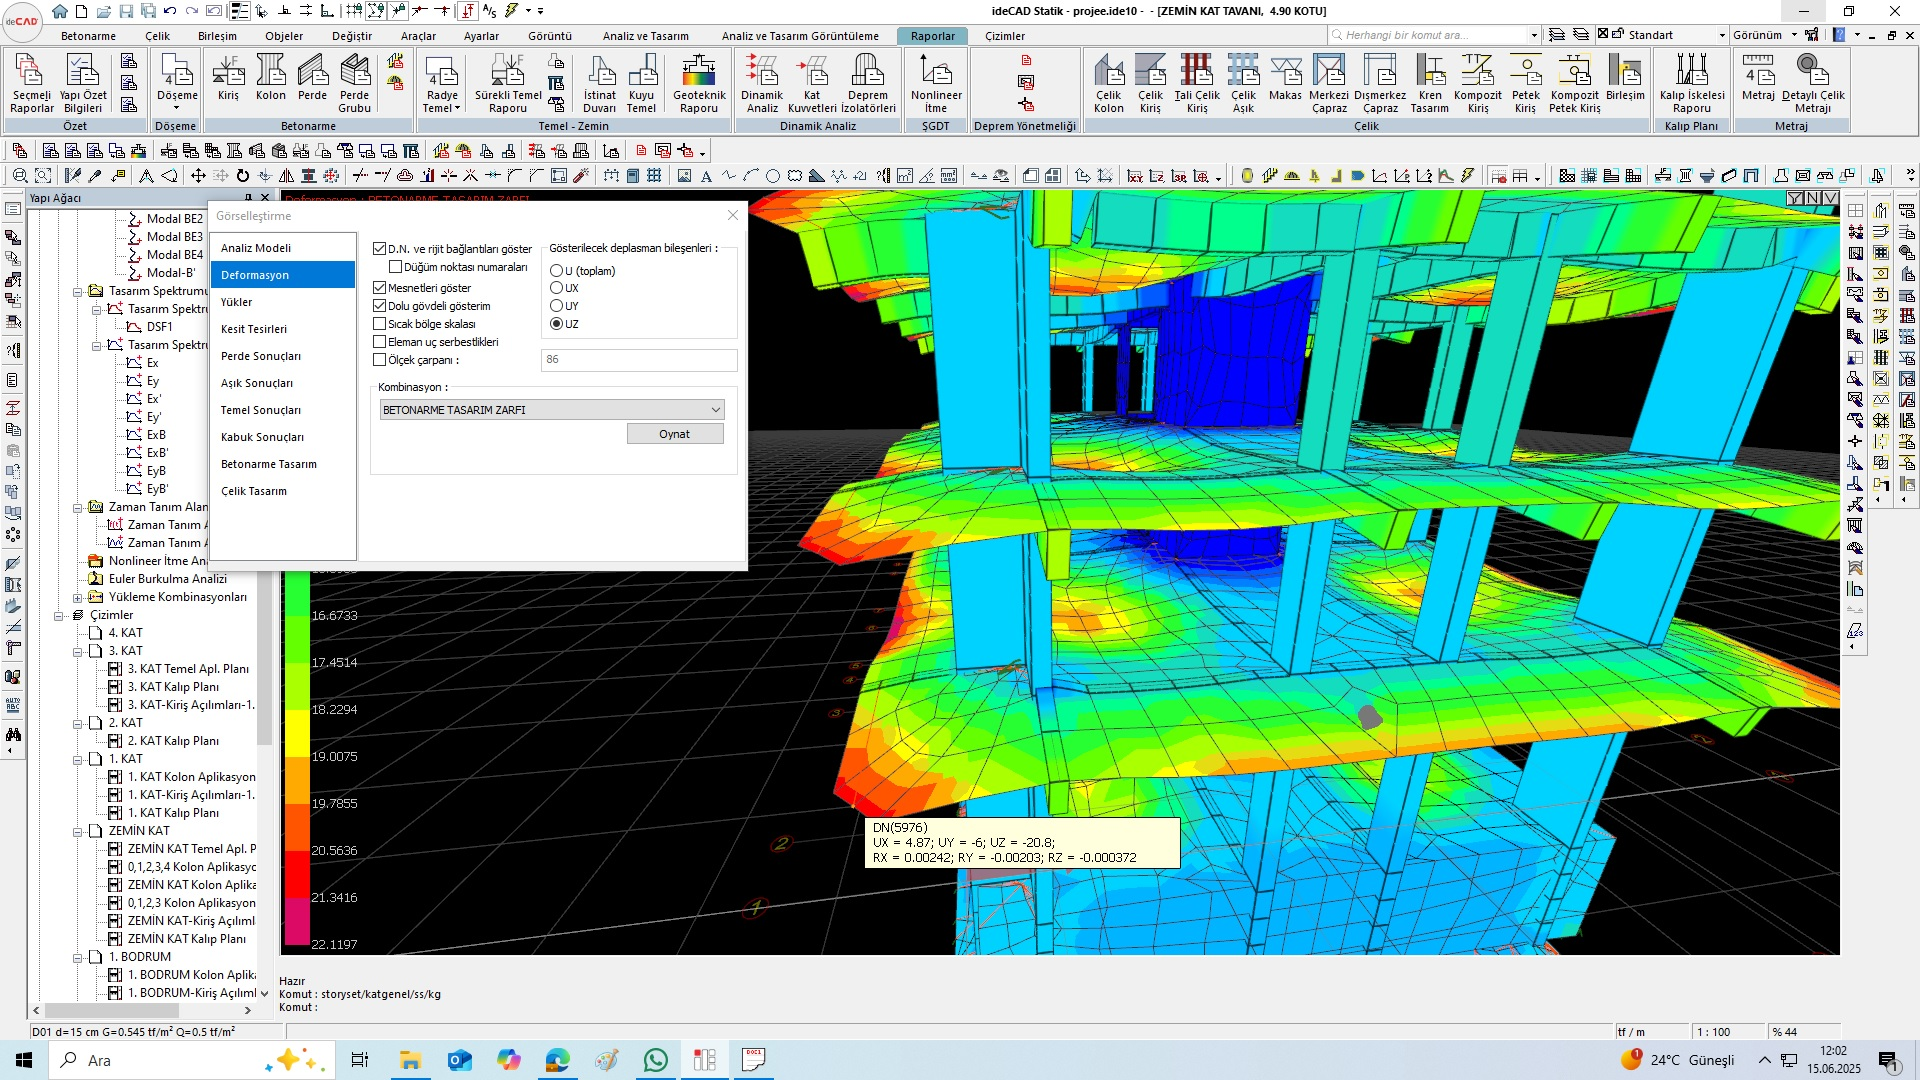
Task: Select UX displacement radio
Action: click(556, 288)
